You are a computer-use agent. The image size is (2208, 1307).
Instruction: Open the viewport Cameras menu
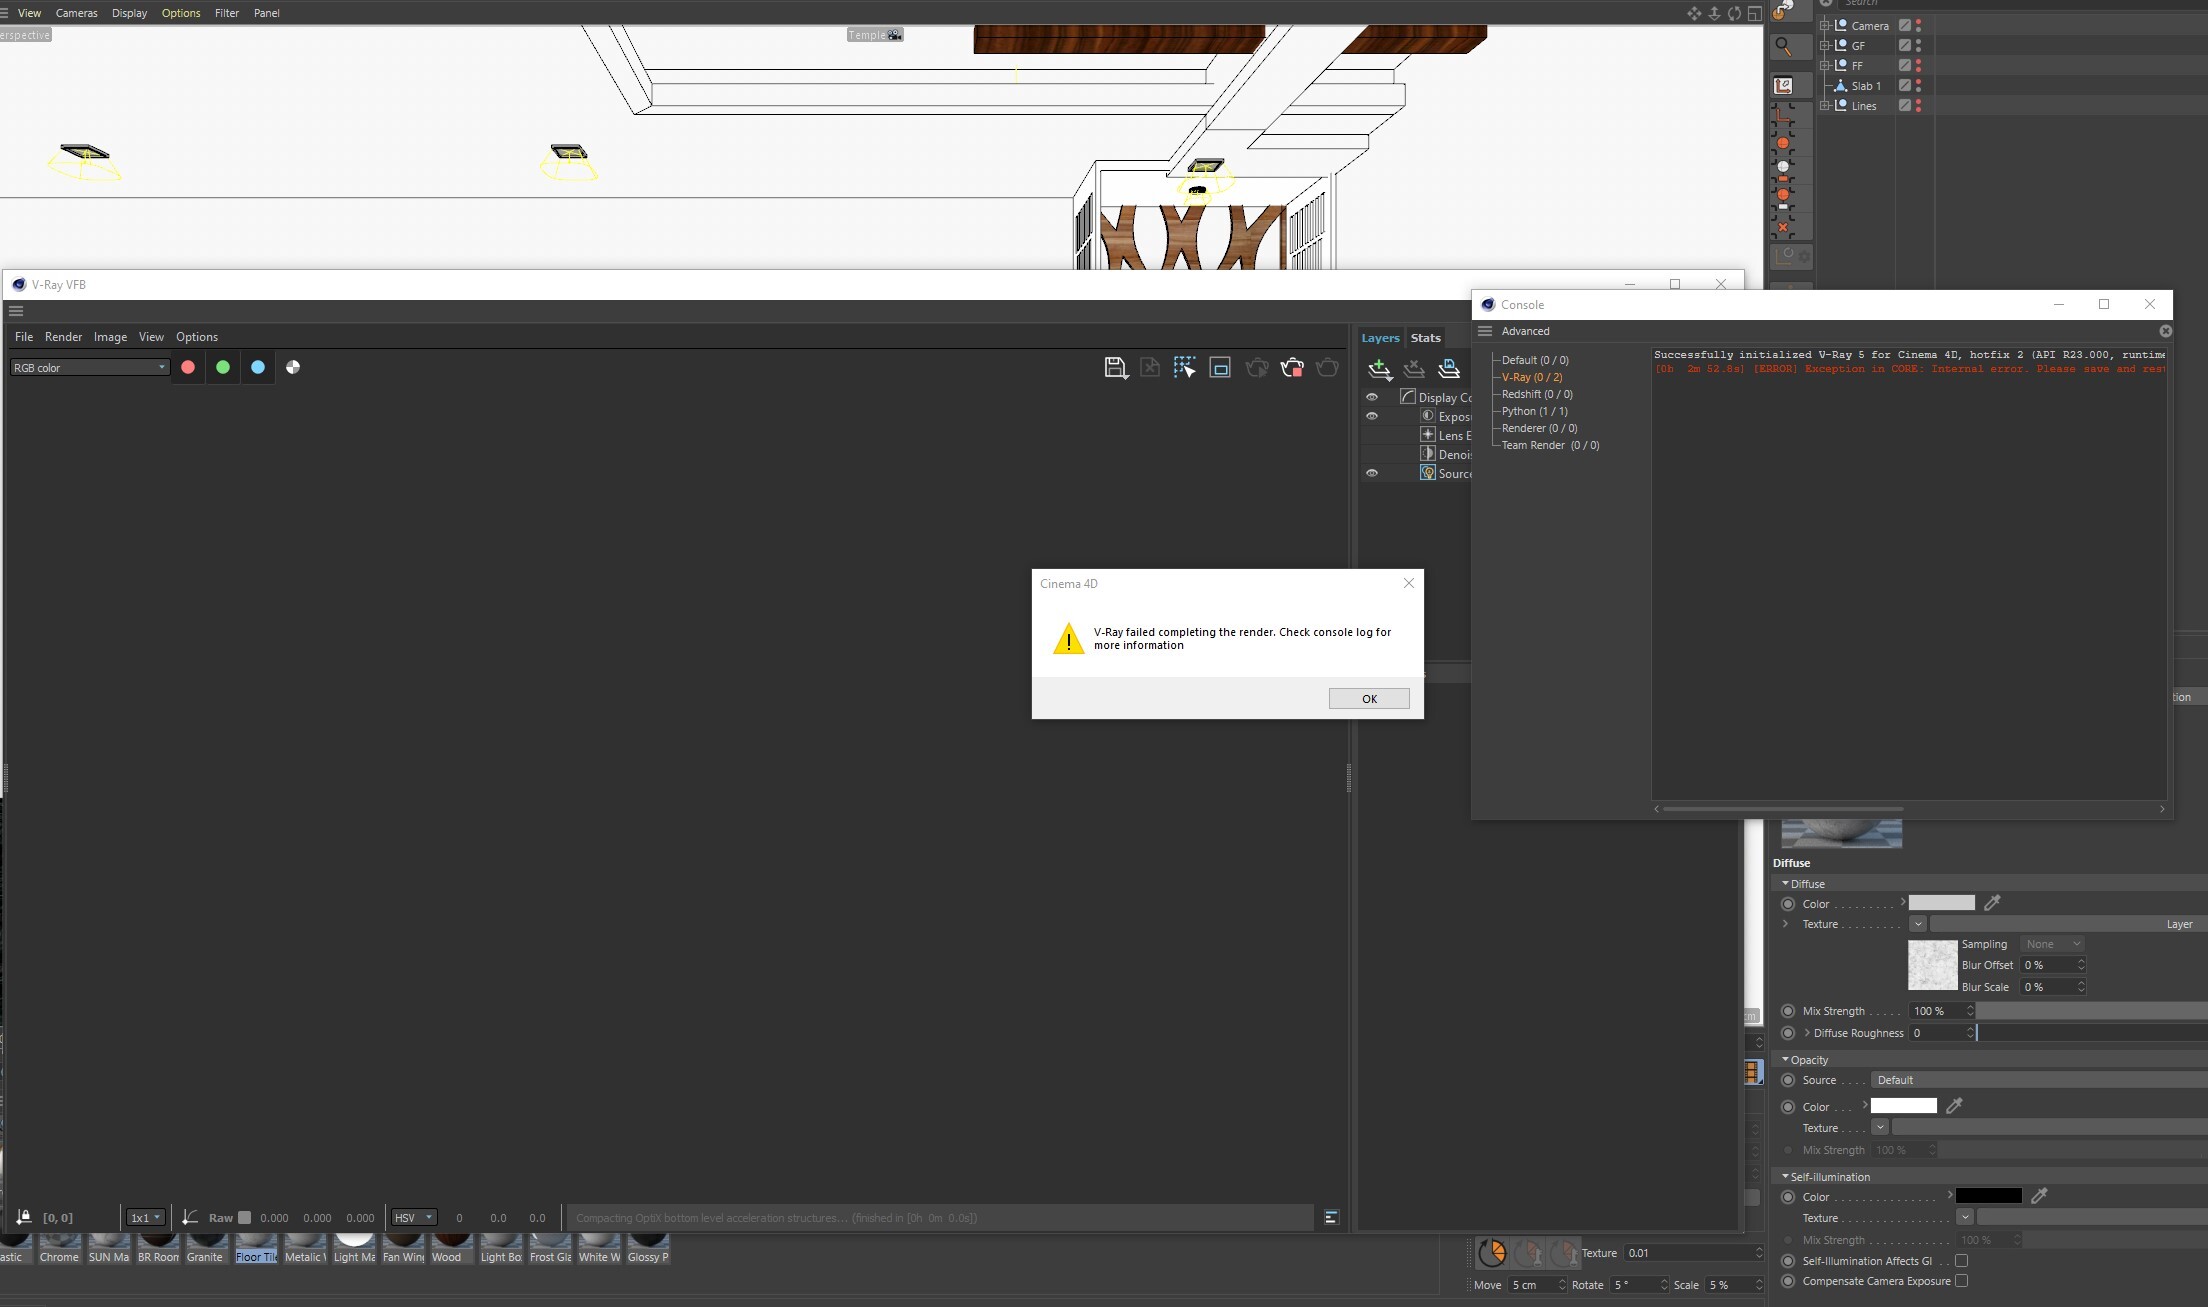pyautogui.click(x=76, y=13)
